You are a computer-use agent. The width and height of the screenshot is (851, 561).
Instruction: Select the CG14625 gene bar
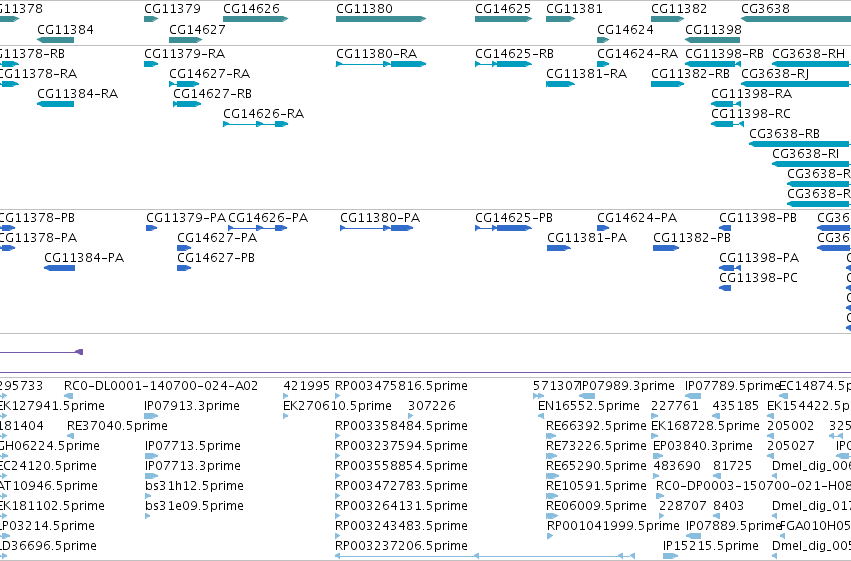[x=504, y=19]
